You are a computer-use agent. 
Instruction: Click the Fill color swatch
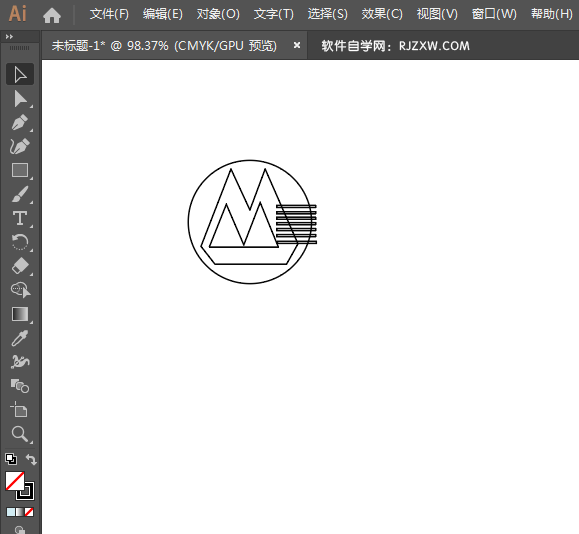[x=15, y=481]
